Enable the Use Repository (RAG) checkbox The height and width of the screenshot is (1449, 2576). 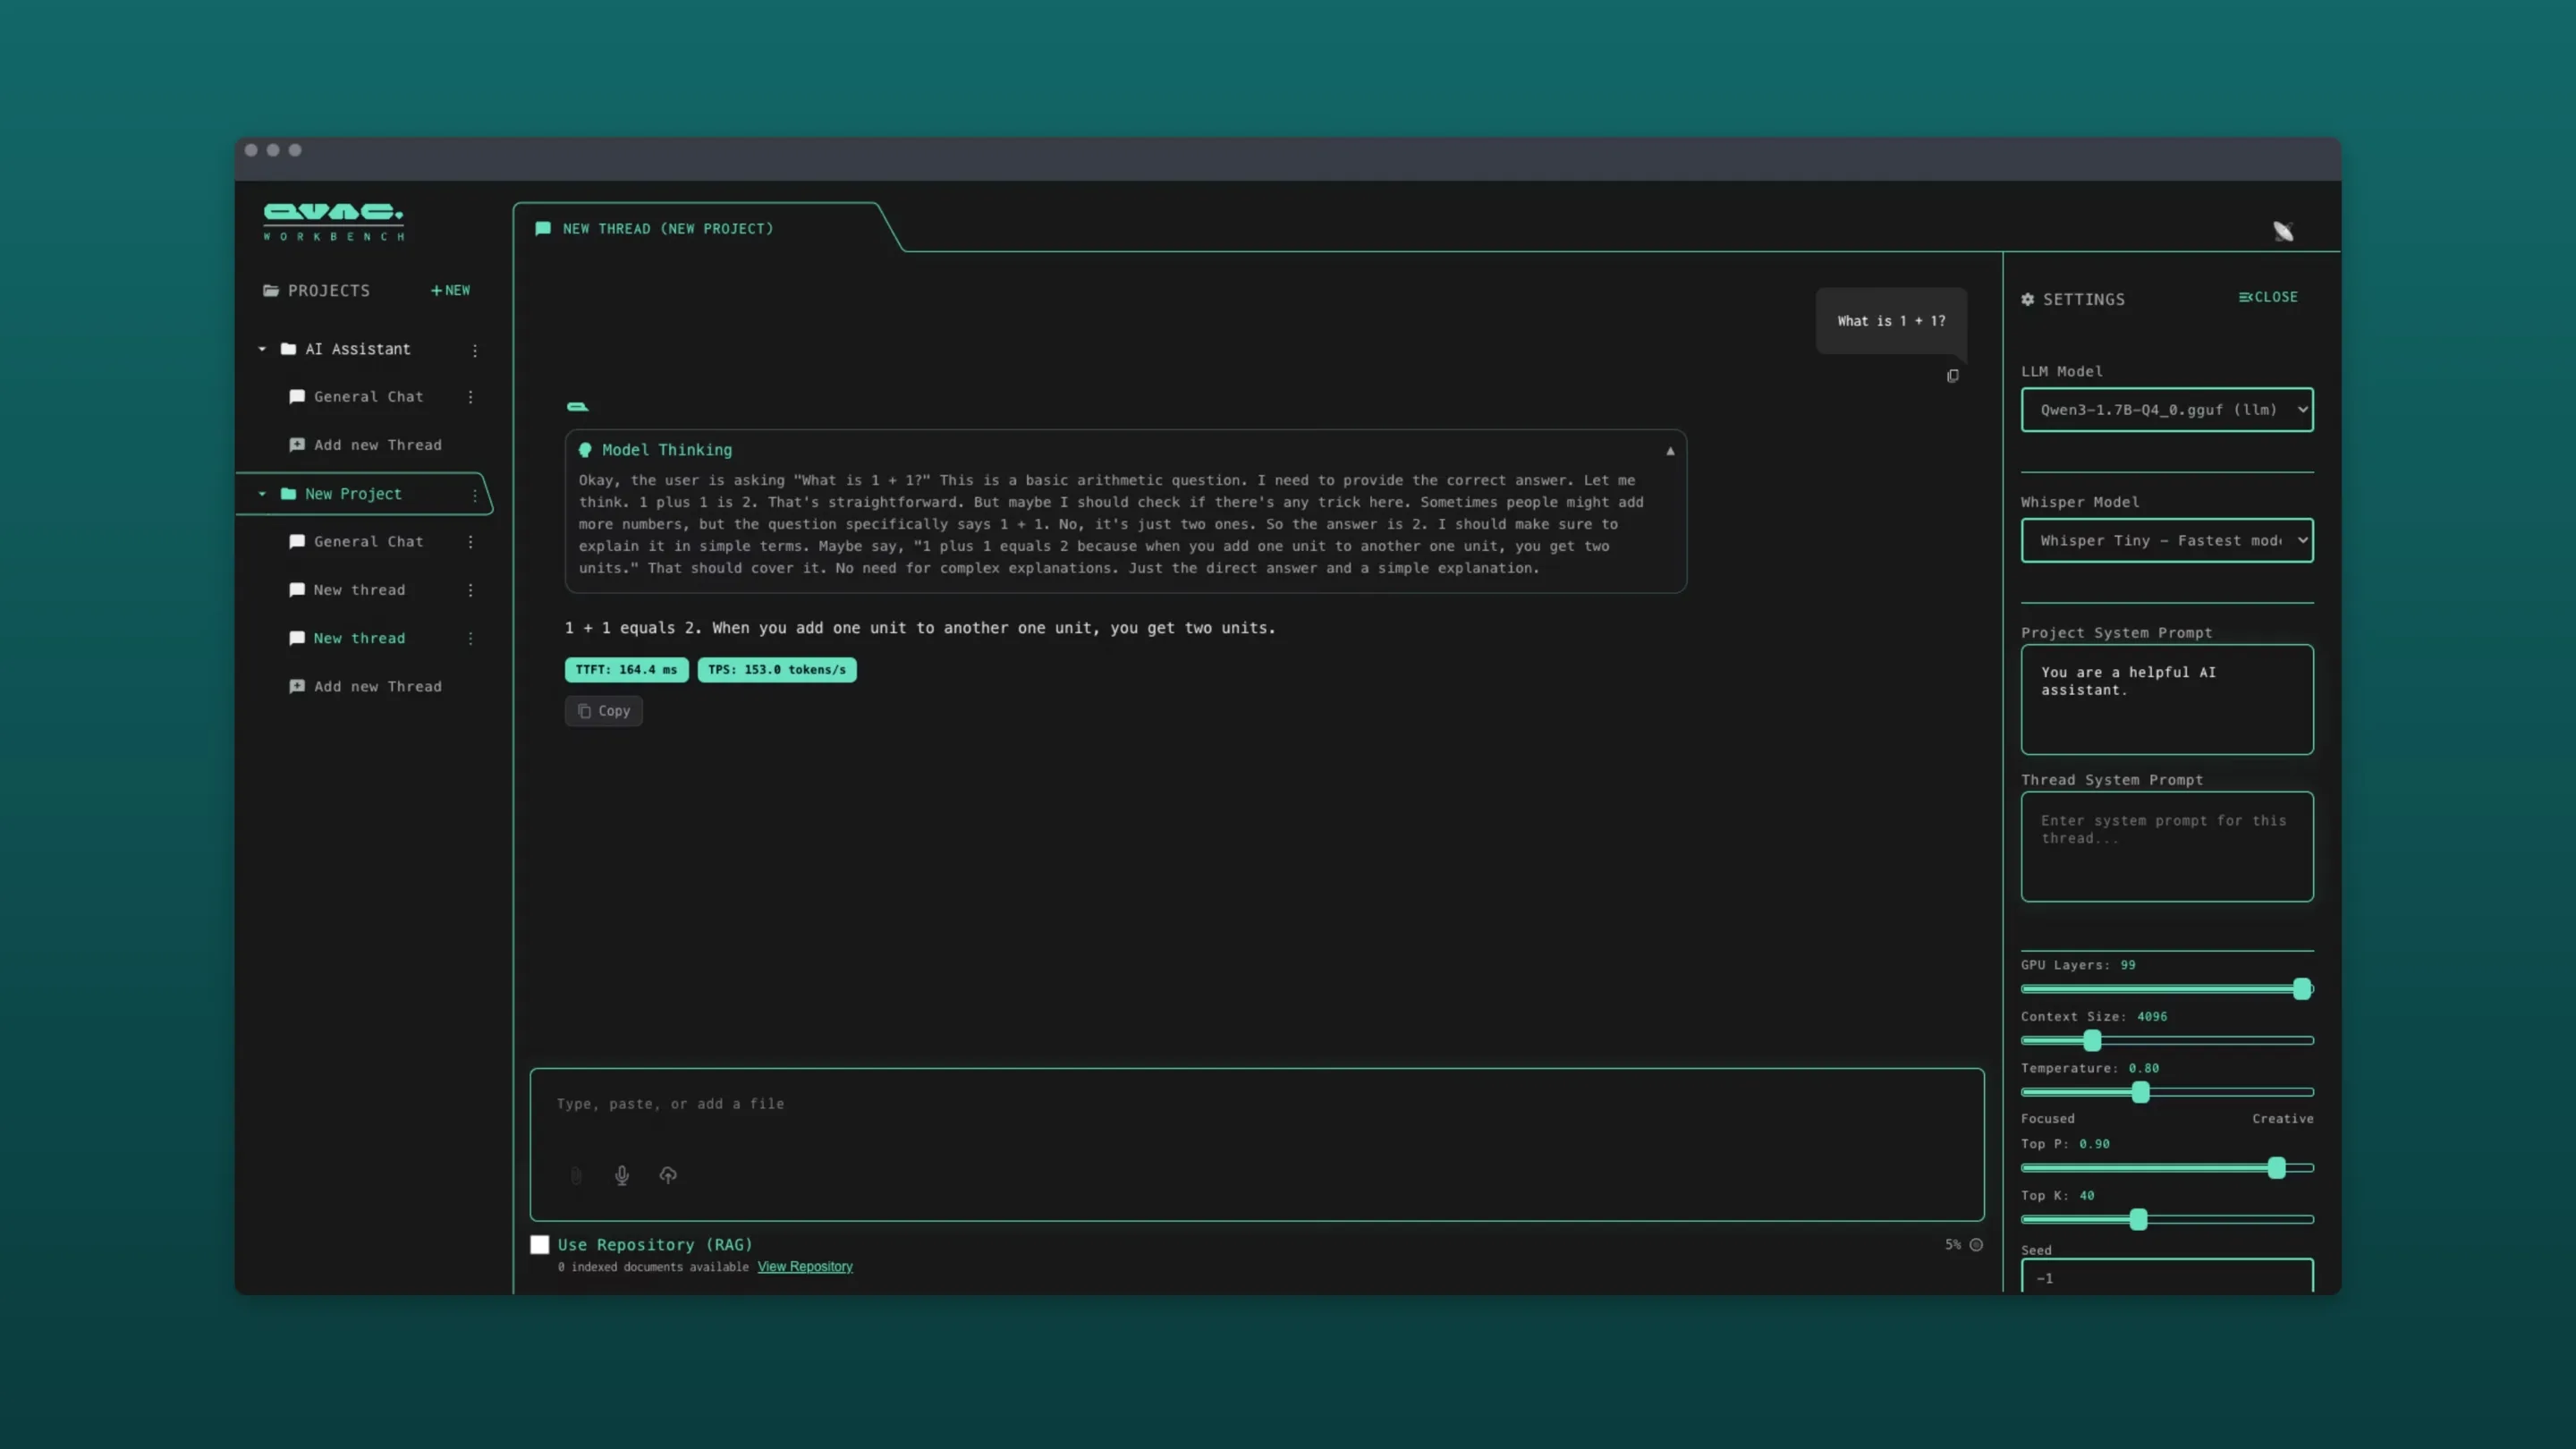point(540,1244)
